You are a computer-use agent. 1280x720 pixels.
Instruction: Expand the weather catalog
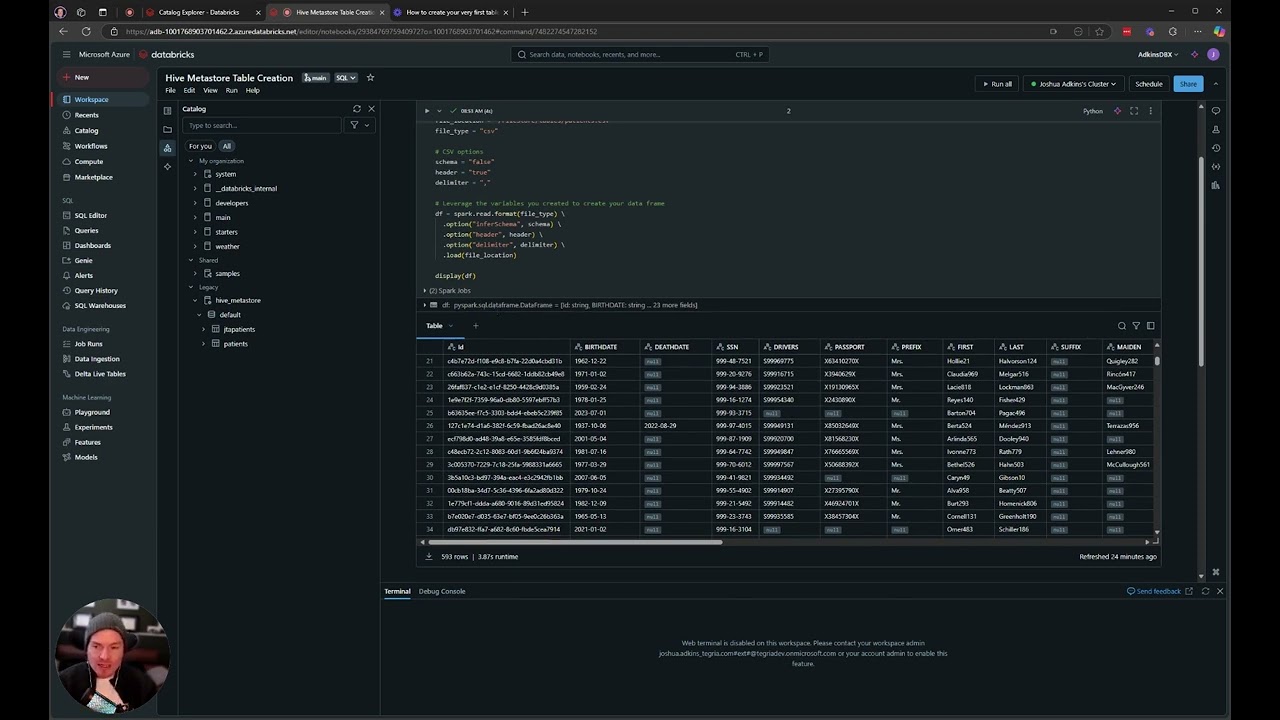click(195, 246)
